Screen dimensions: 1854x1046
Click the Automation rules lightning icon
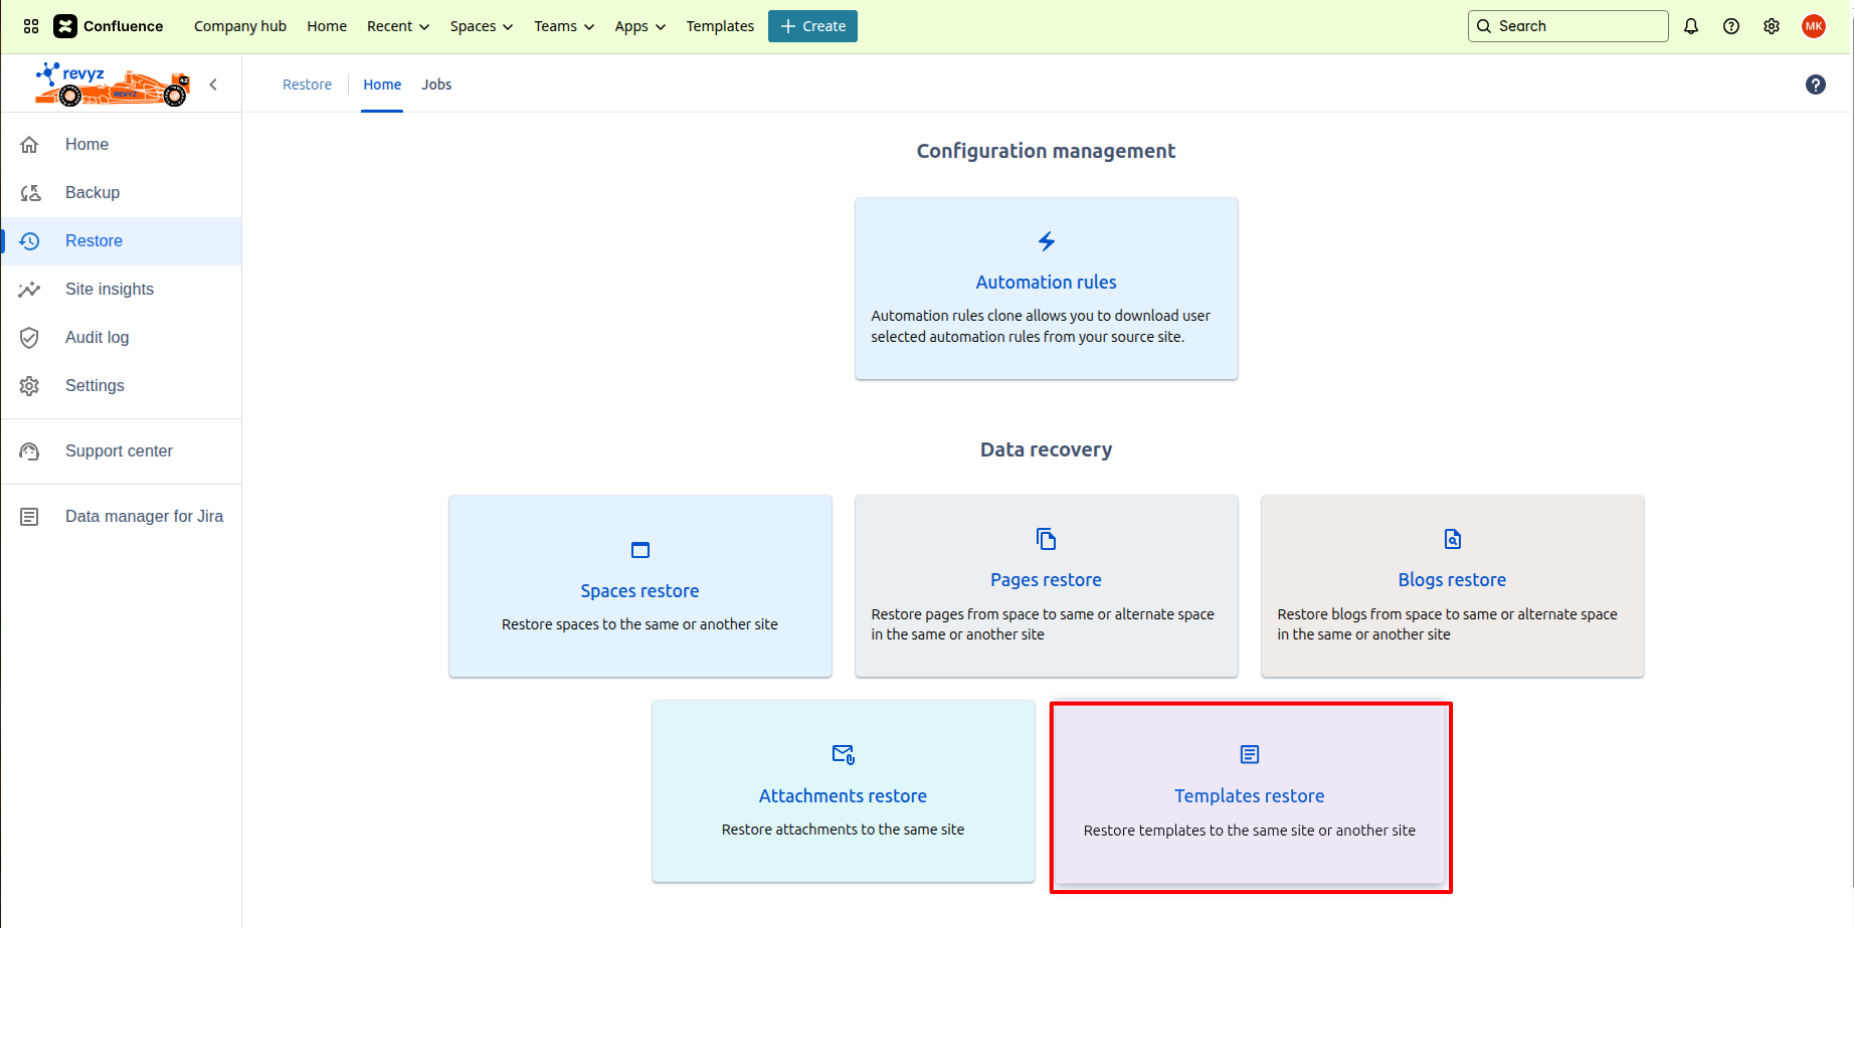click(1046, 241)
